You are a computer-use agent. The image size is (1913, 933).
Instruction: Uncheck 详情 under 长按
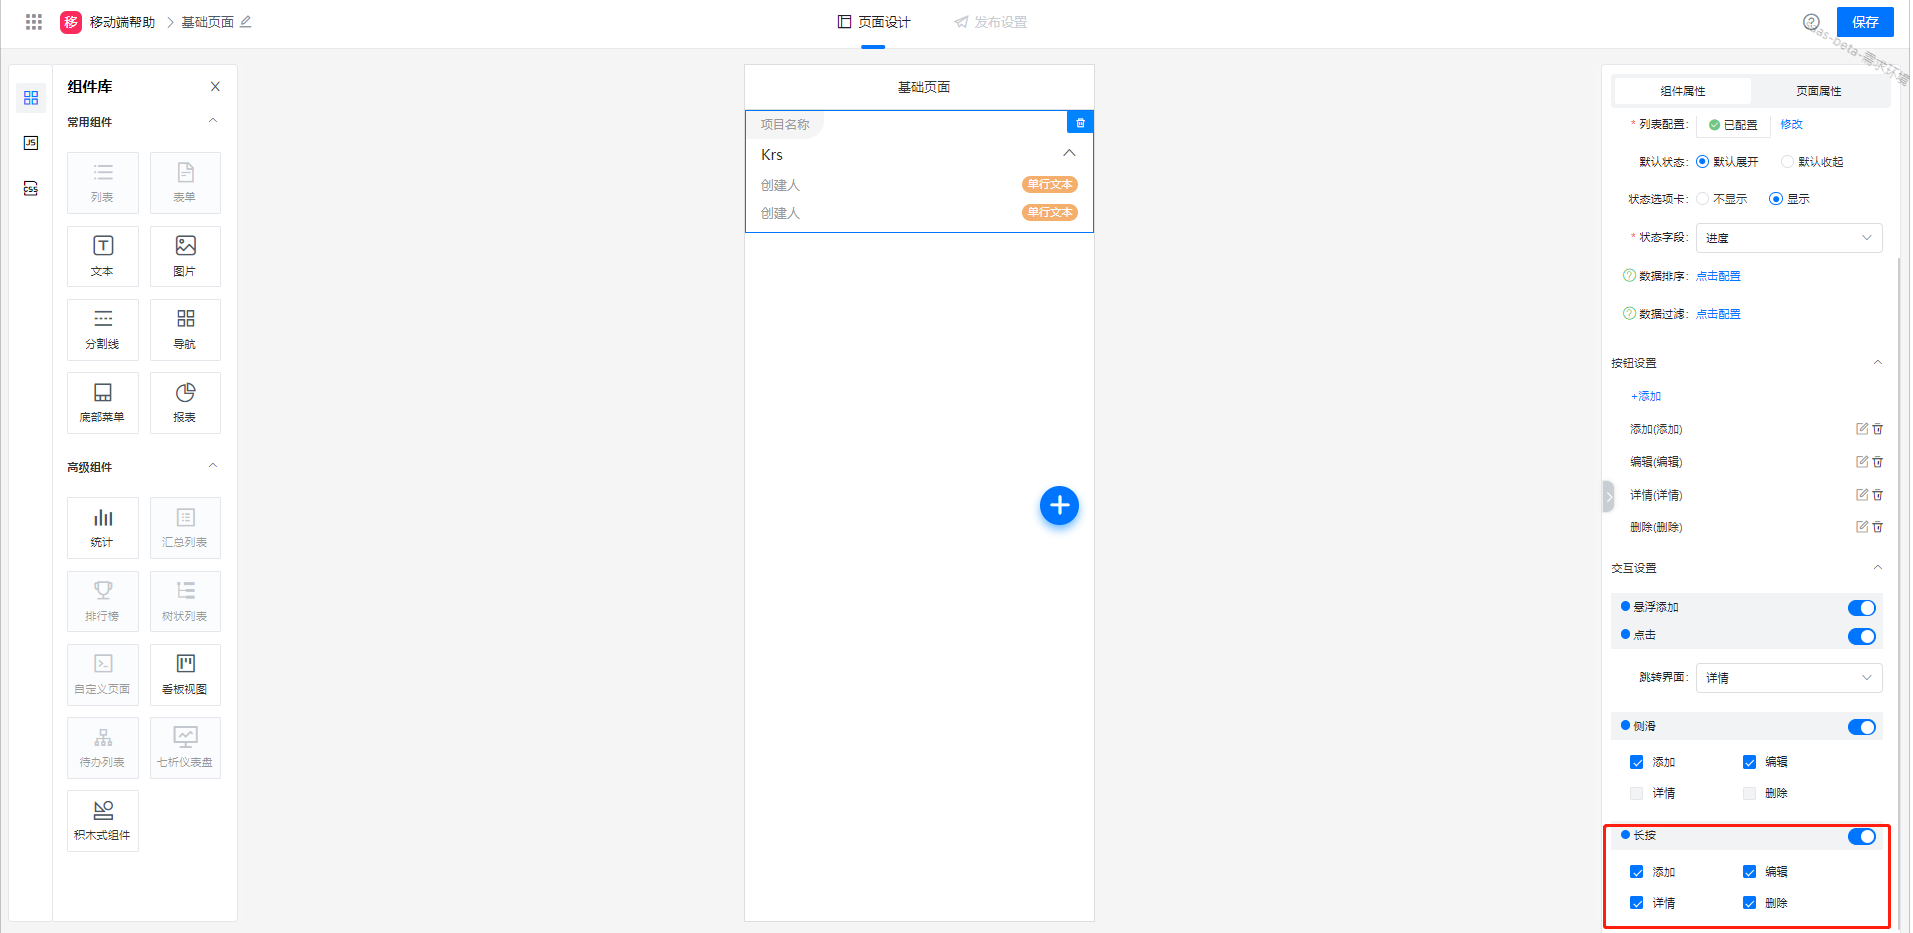(x=1636, y=903)
